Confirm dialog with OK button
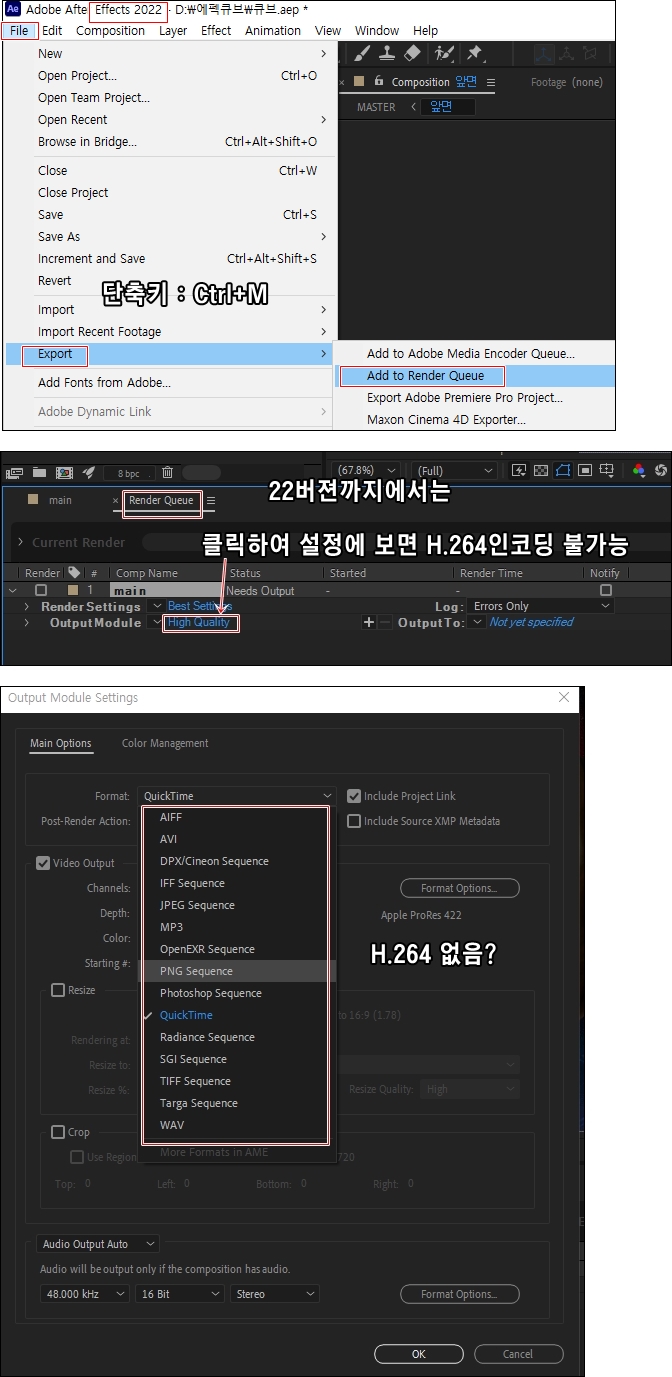 click(x=419, y=1354)
